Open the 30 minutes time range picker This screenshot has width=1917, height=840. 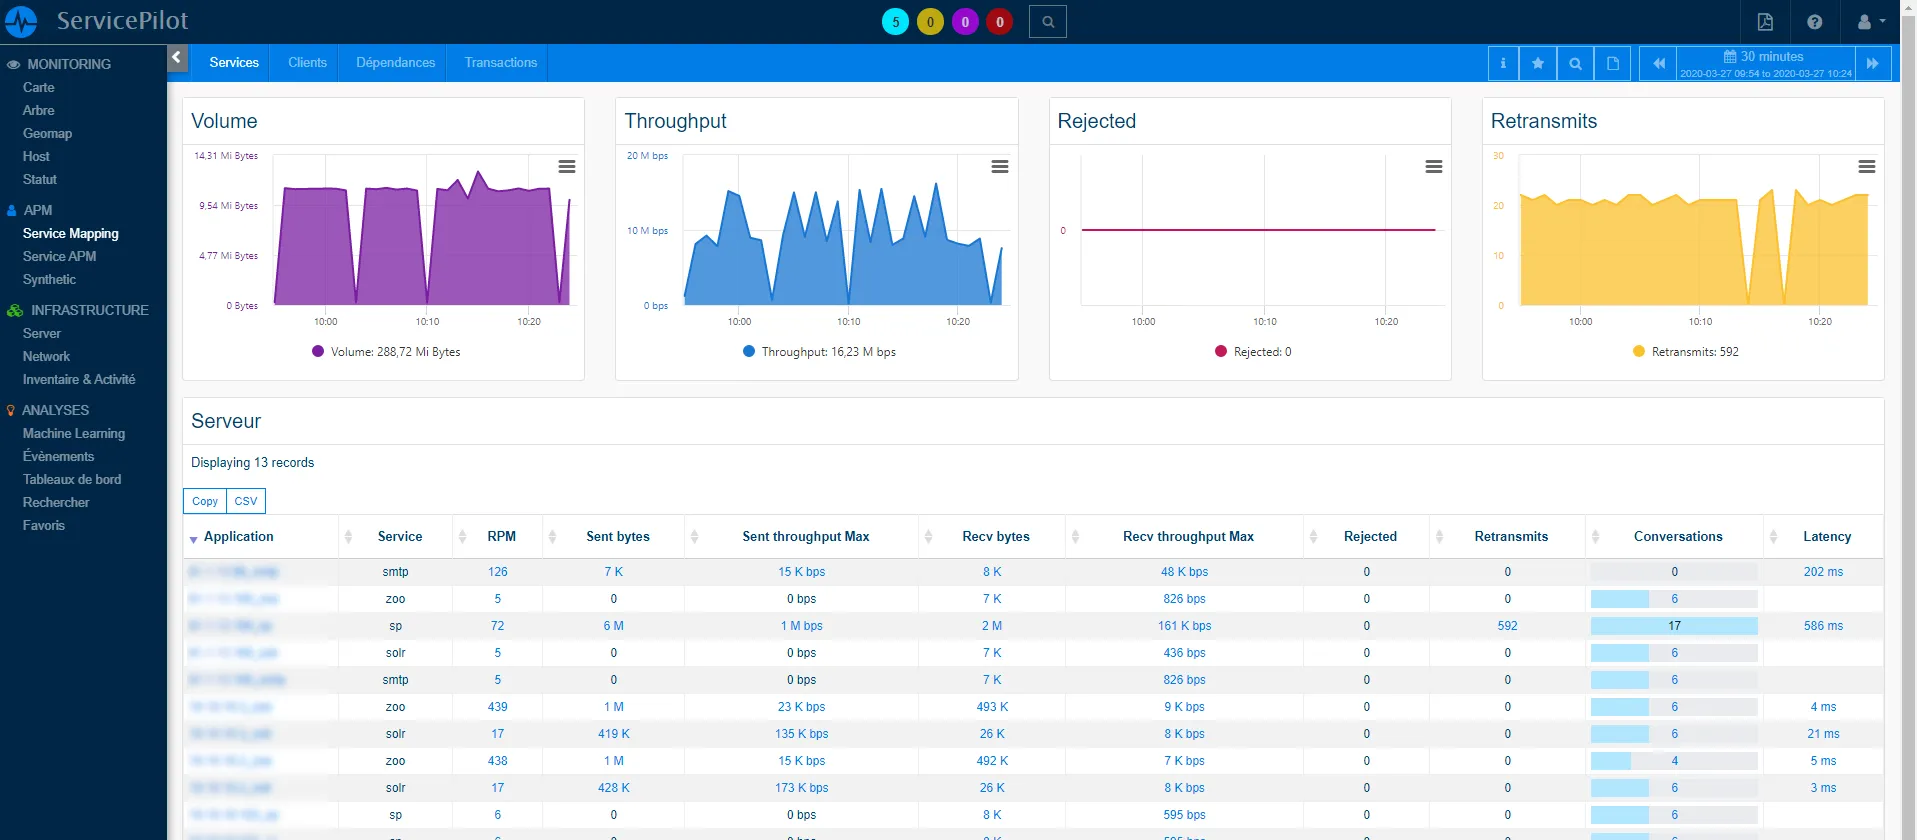[x=1765, y=63]
